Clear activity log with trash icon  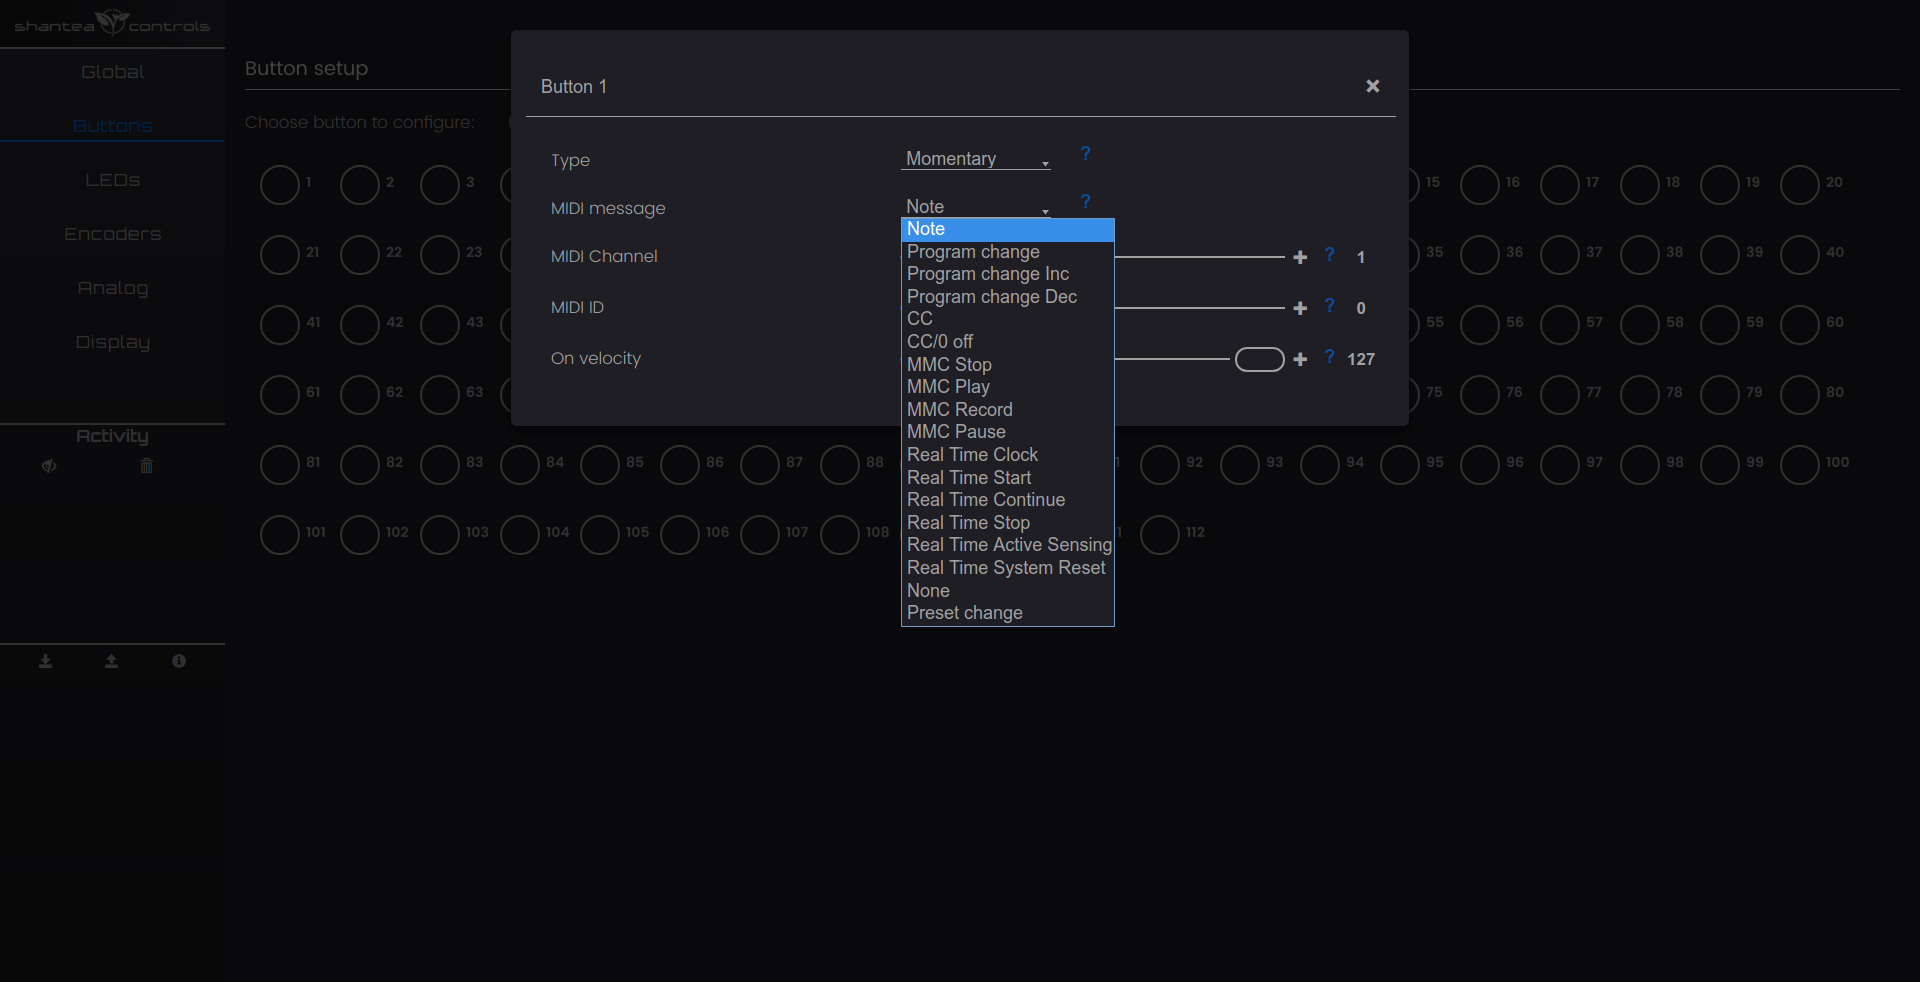coord(147,466)
